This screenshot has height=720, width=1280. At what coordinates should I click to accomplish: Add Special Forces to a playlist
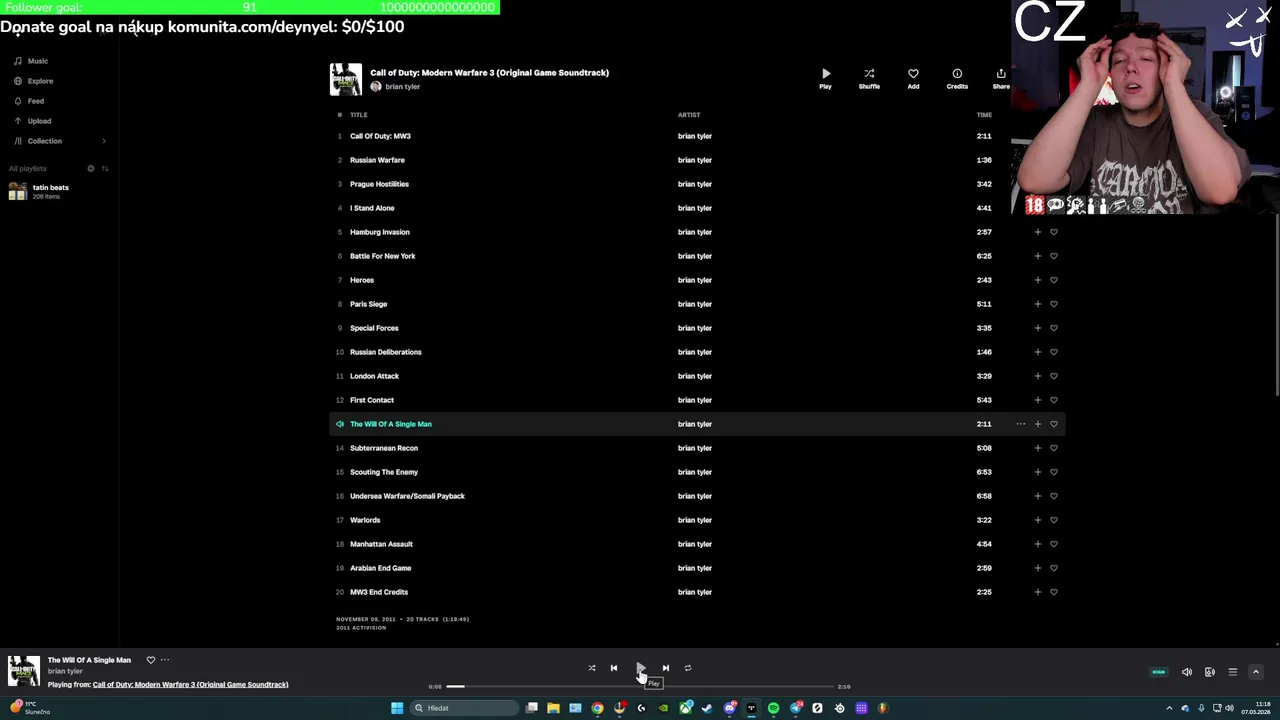point(1037,328)
